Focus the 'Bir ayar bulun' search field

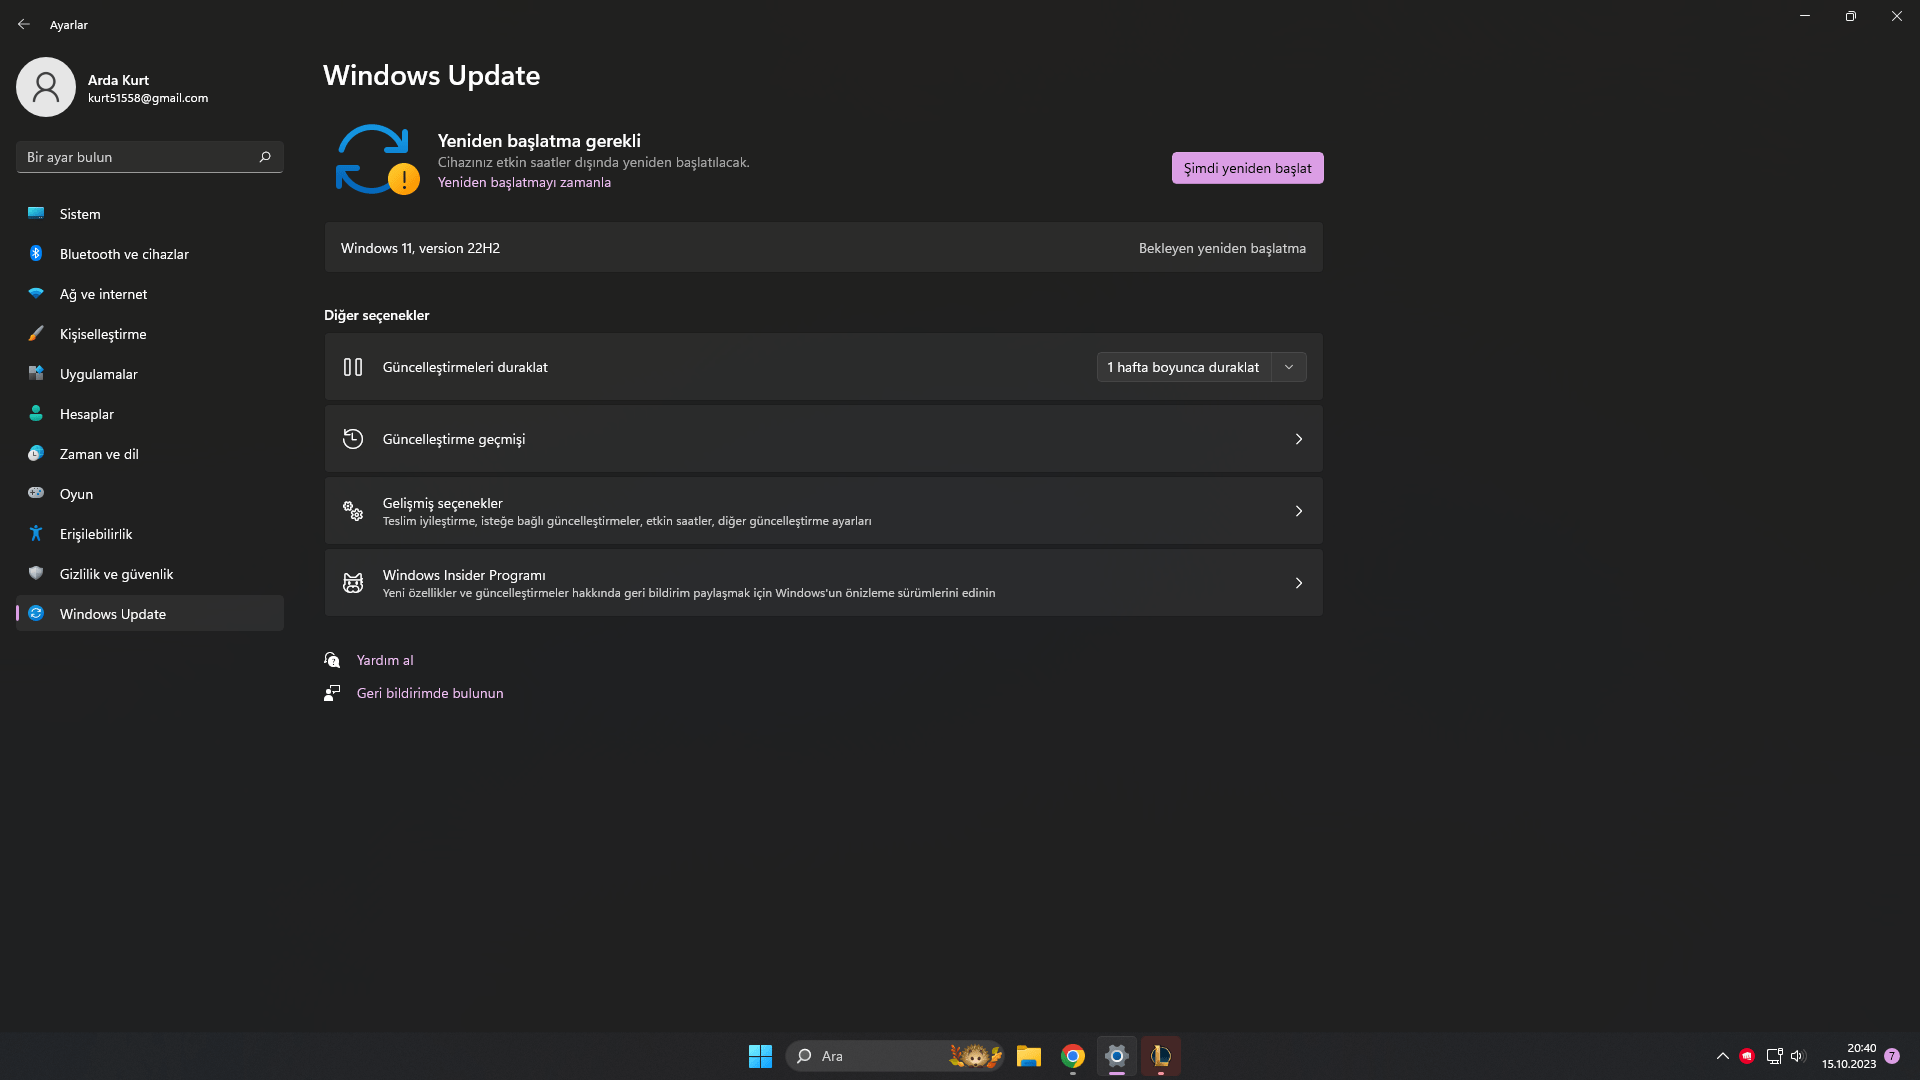(150, 157)
